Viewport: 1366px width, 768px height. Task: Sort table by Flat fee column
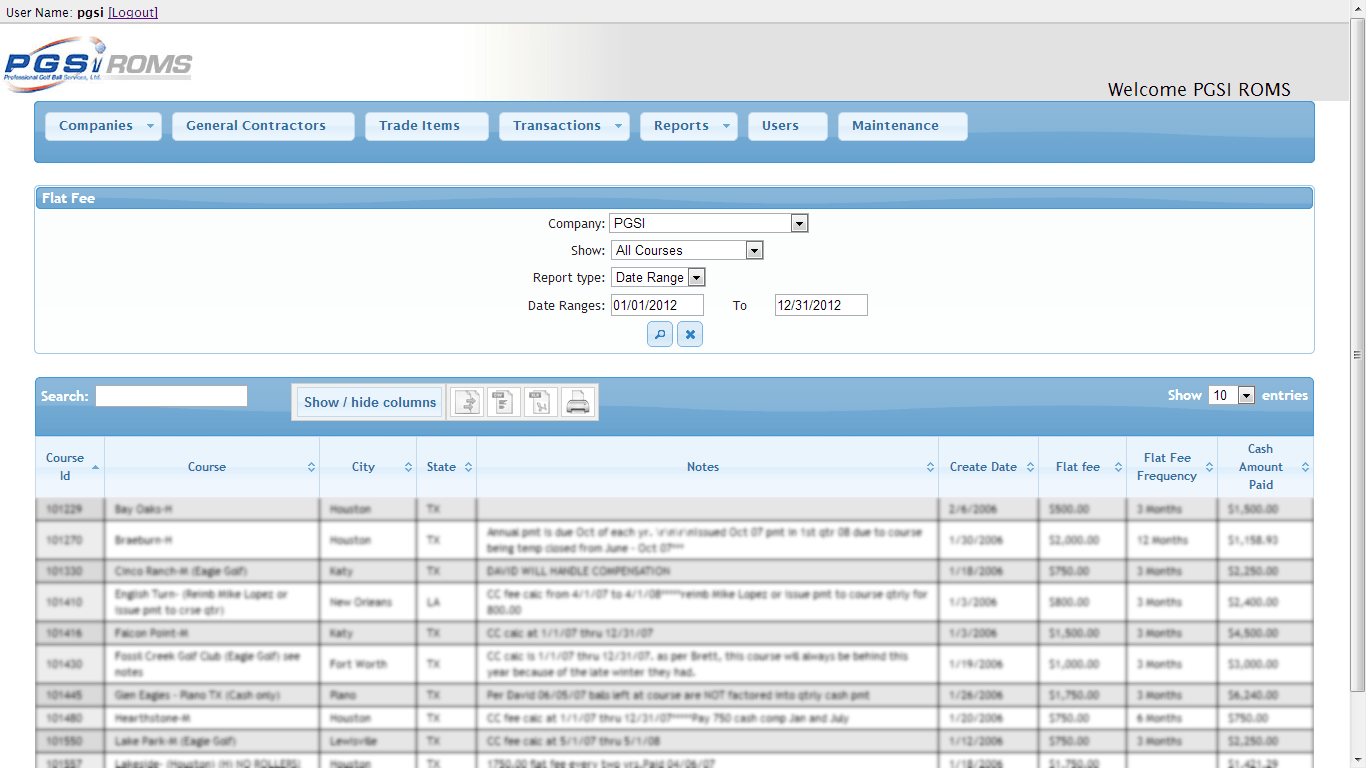point(1081,467)
